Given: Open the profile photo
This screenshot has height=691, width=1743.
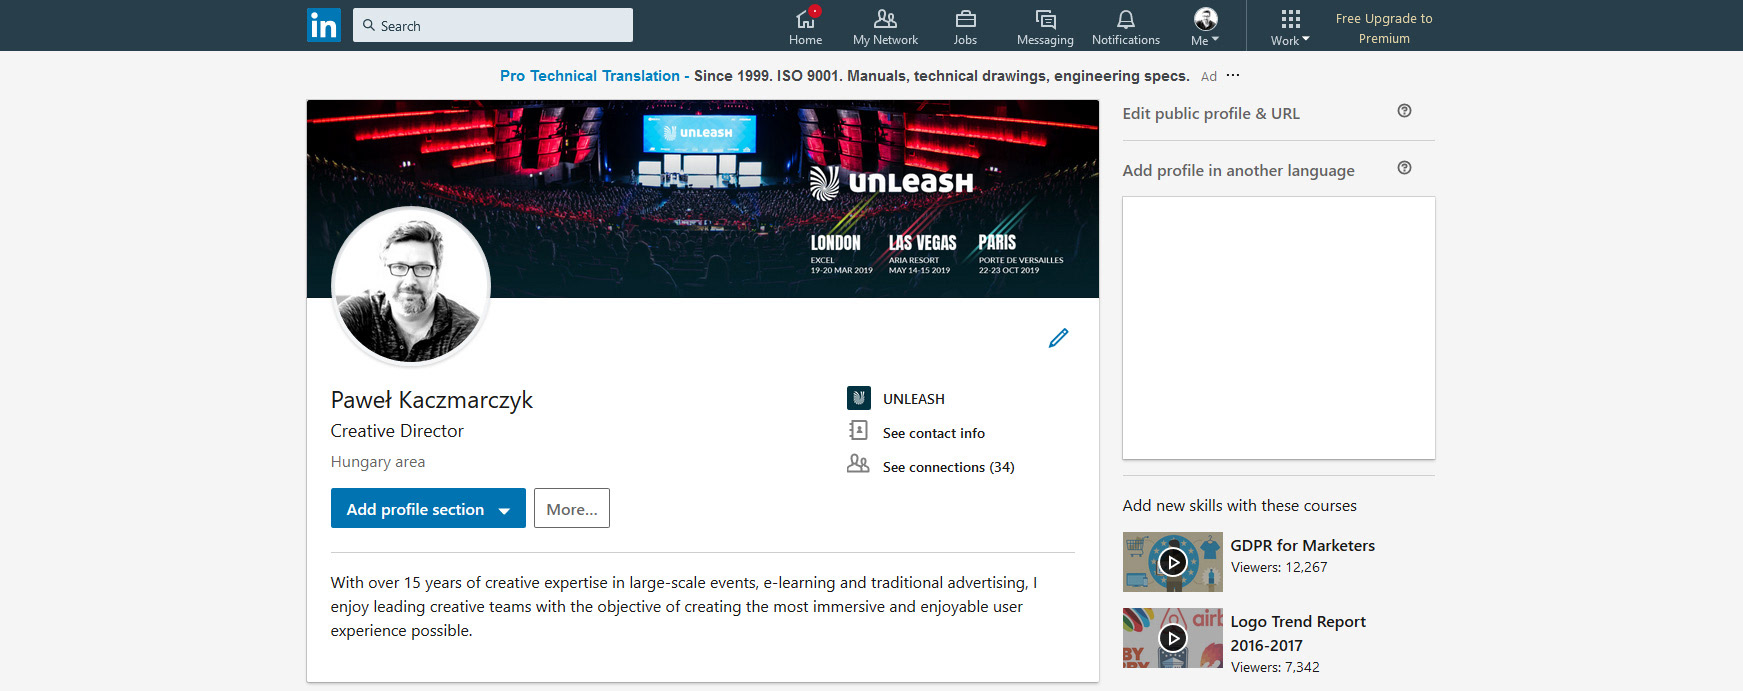Looking at the screenshot, I should point(411,286).
